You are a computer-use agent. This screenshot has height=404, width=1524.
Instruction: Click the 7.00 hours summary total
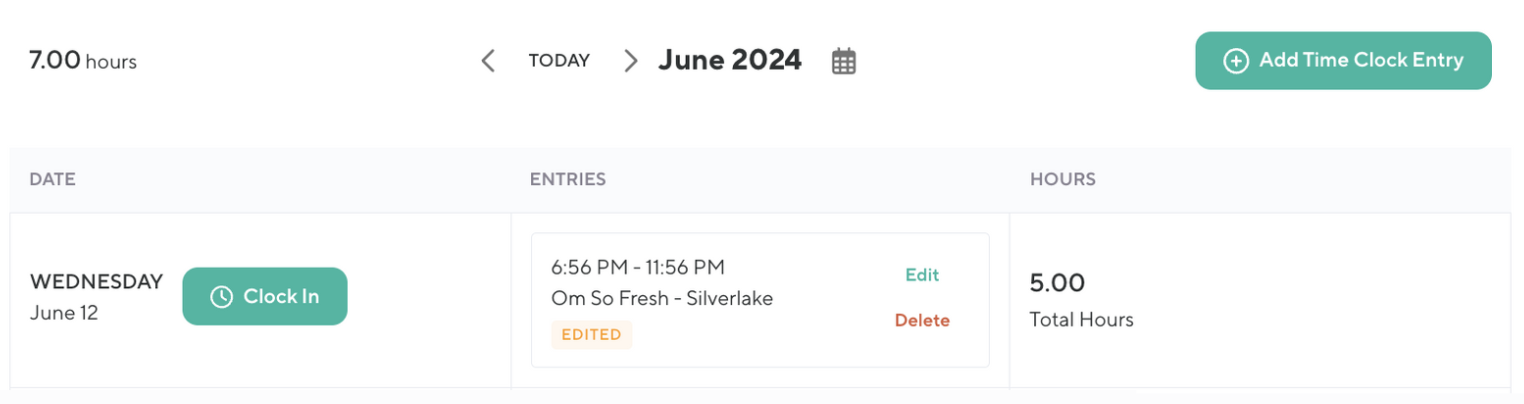[82, 61]
